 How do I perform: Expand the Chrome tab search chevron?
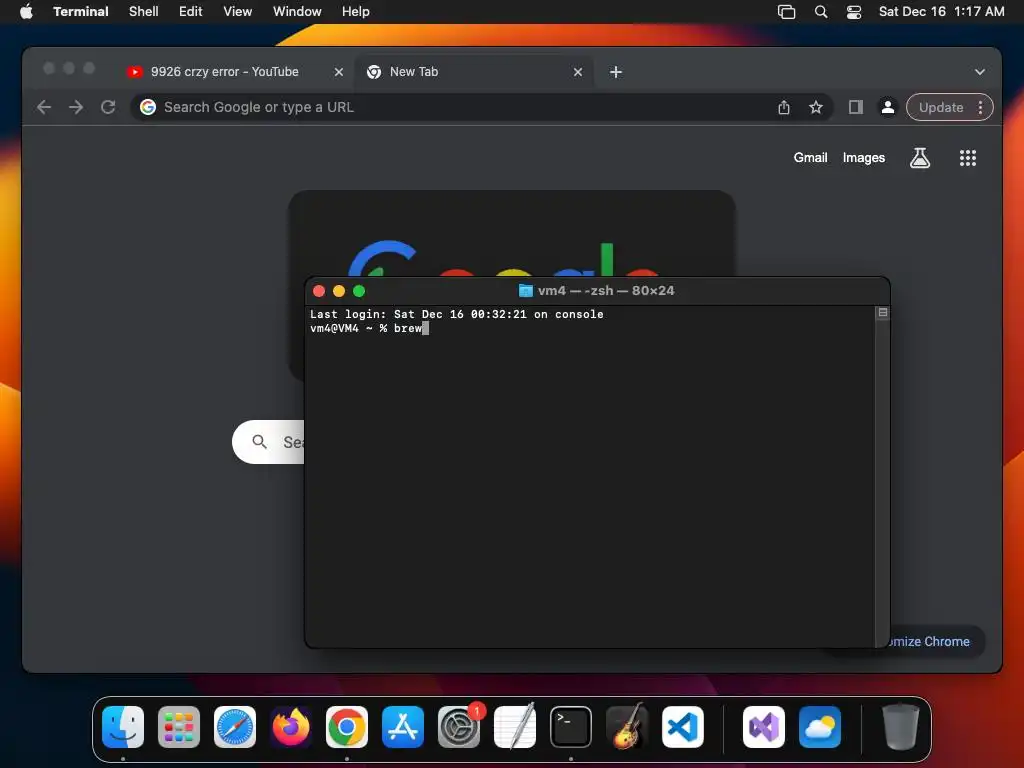(980, 72)
